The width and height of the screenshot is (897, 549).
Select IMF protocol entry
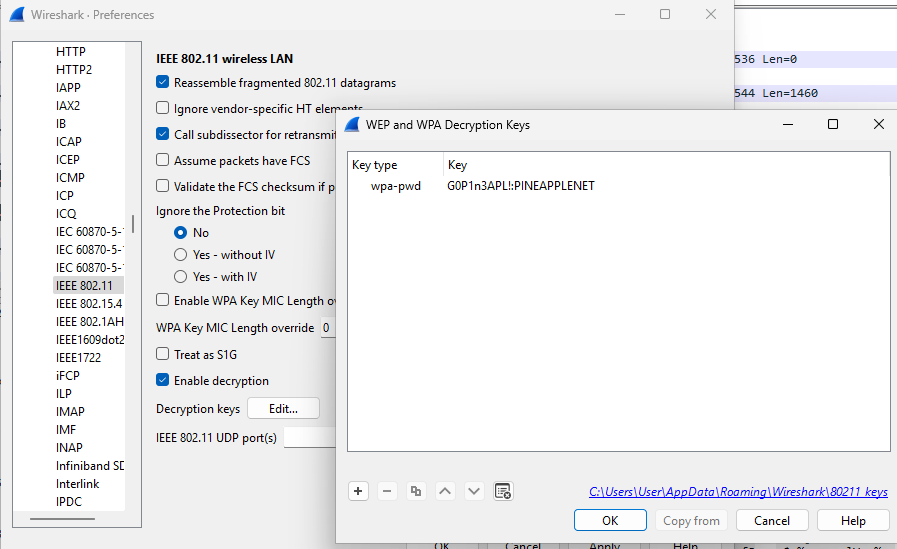(66, 429)
